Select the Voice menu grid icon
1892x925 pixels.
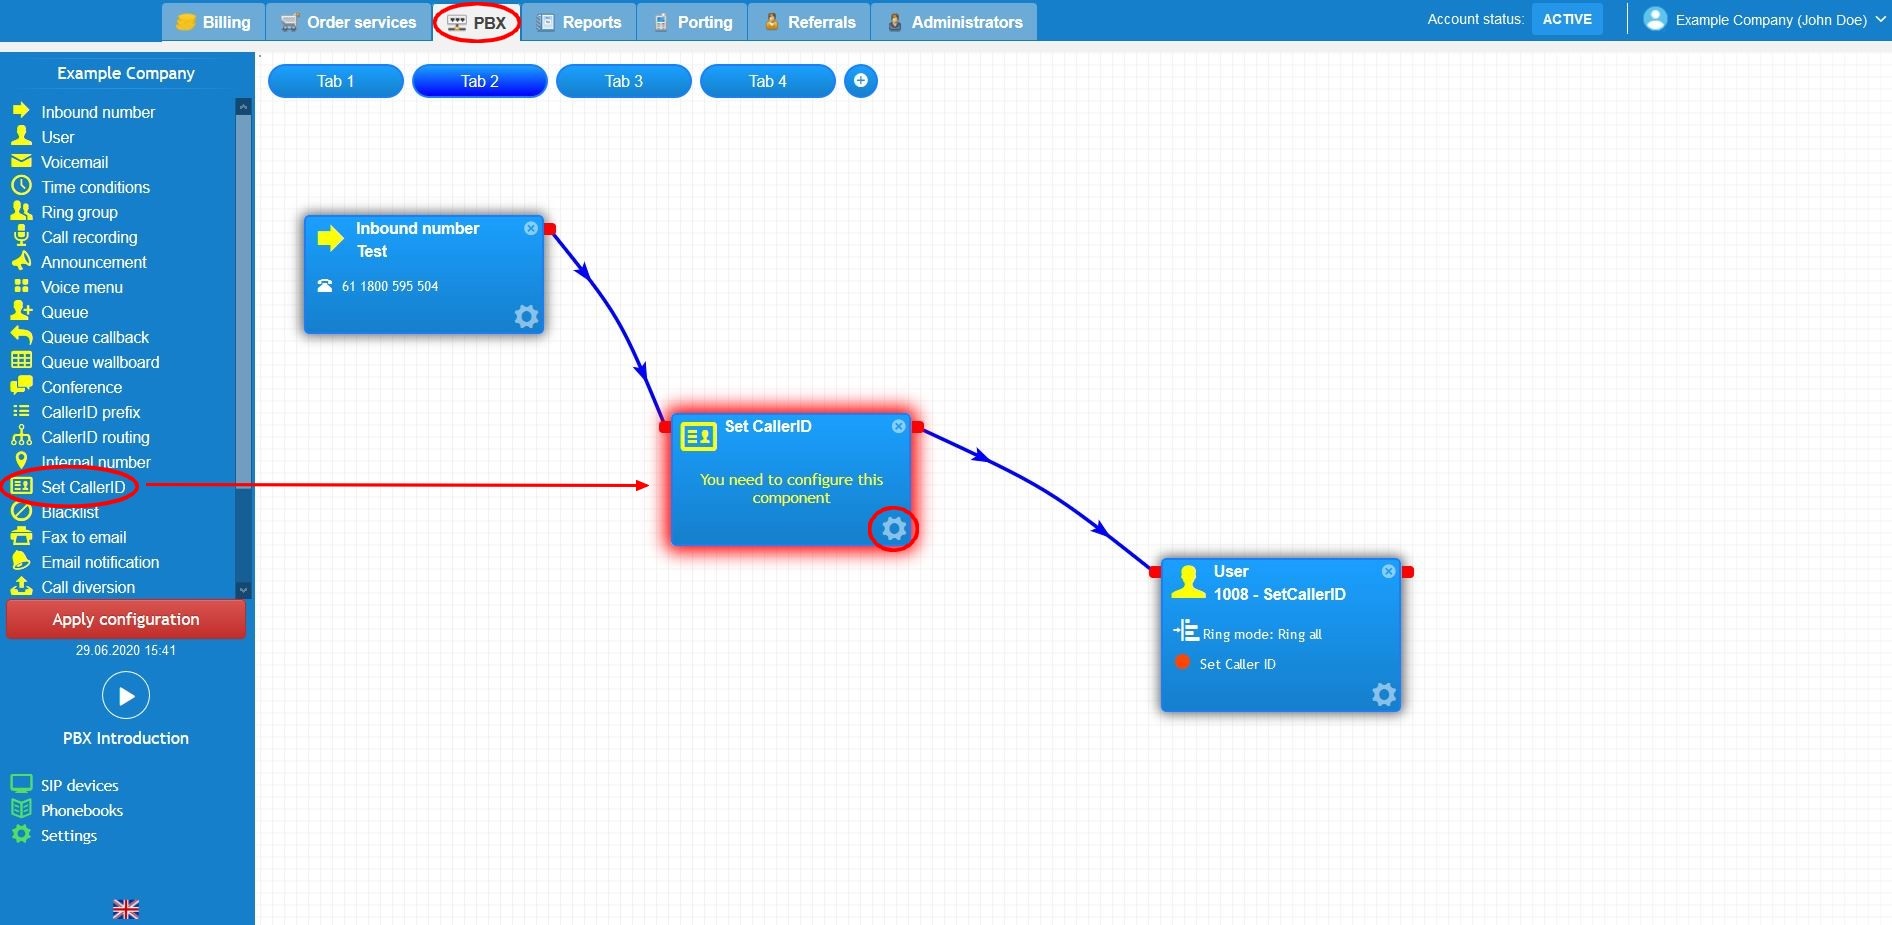(21, 286)
